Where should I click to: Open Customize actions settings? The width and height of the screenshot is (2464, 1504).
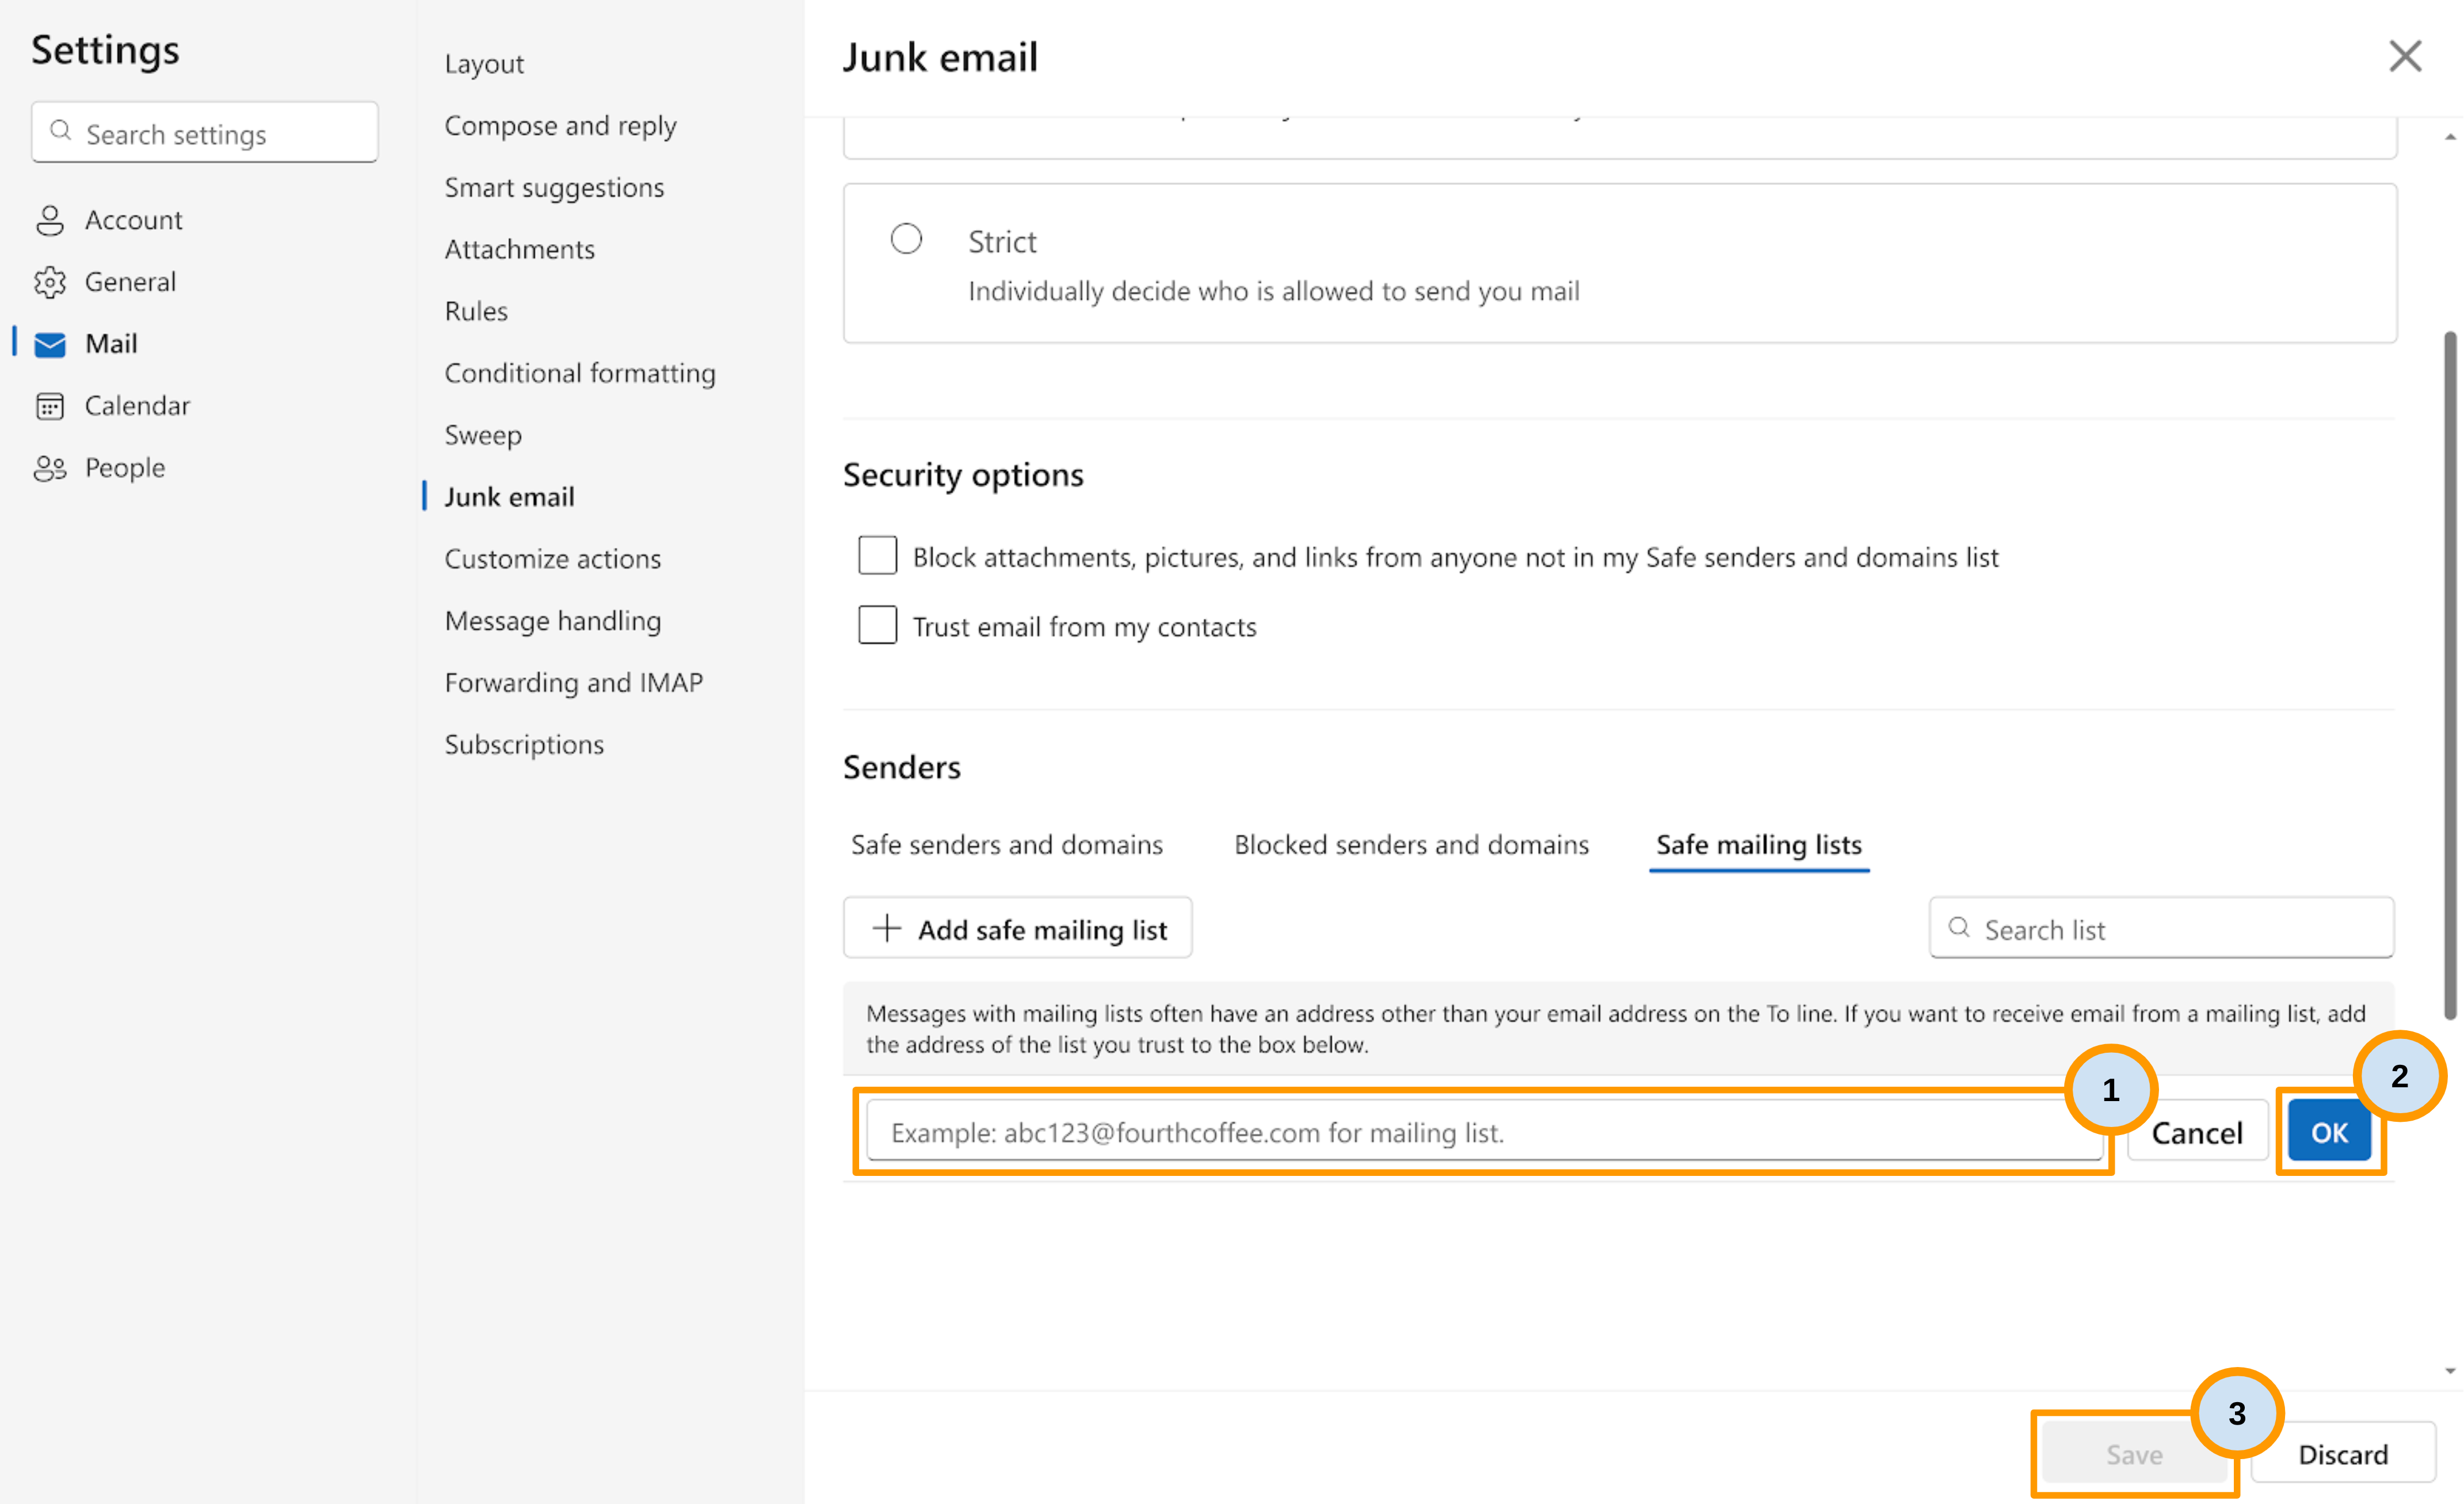[x=552, y=559]
